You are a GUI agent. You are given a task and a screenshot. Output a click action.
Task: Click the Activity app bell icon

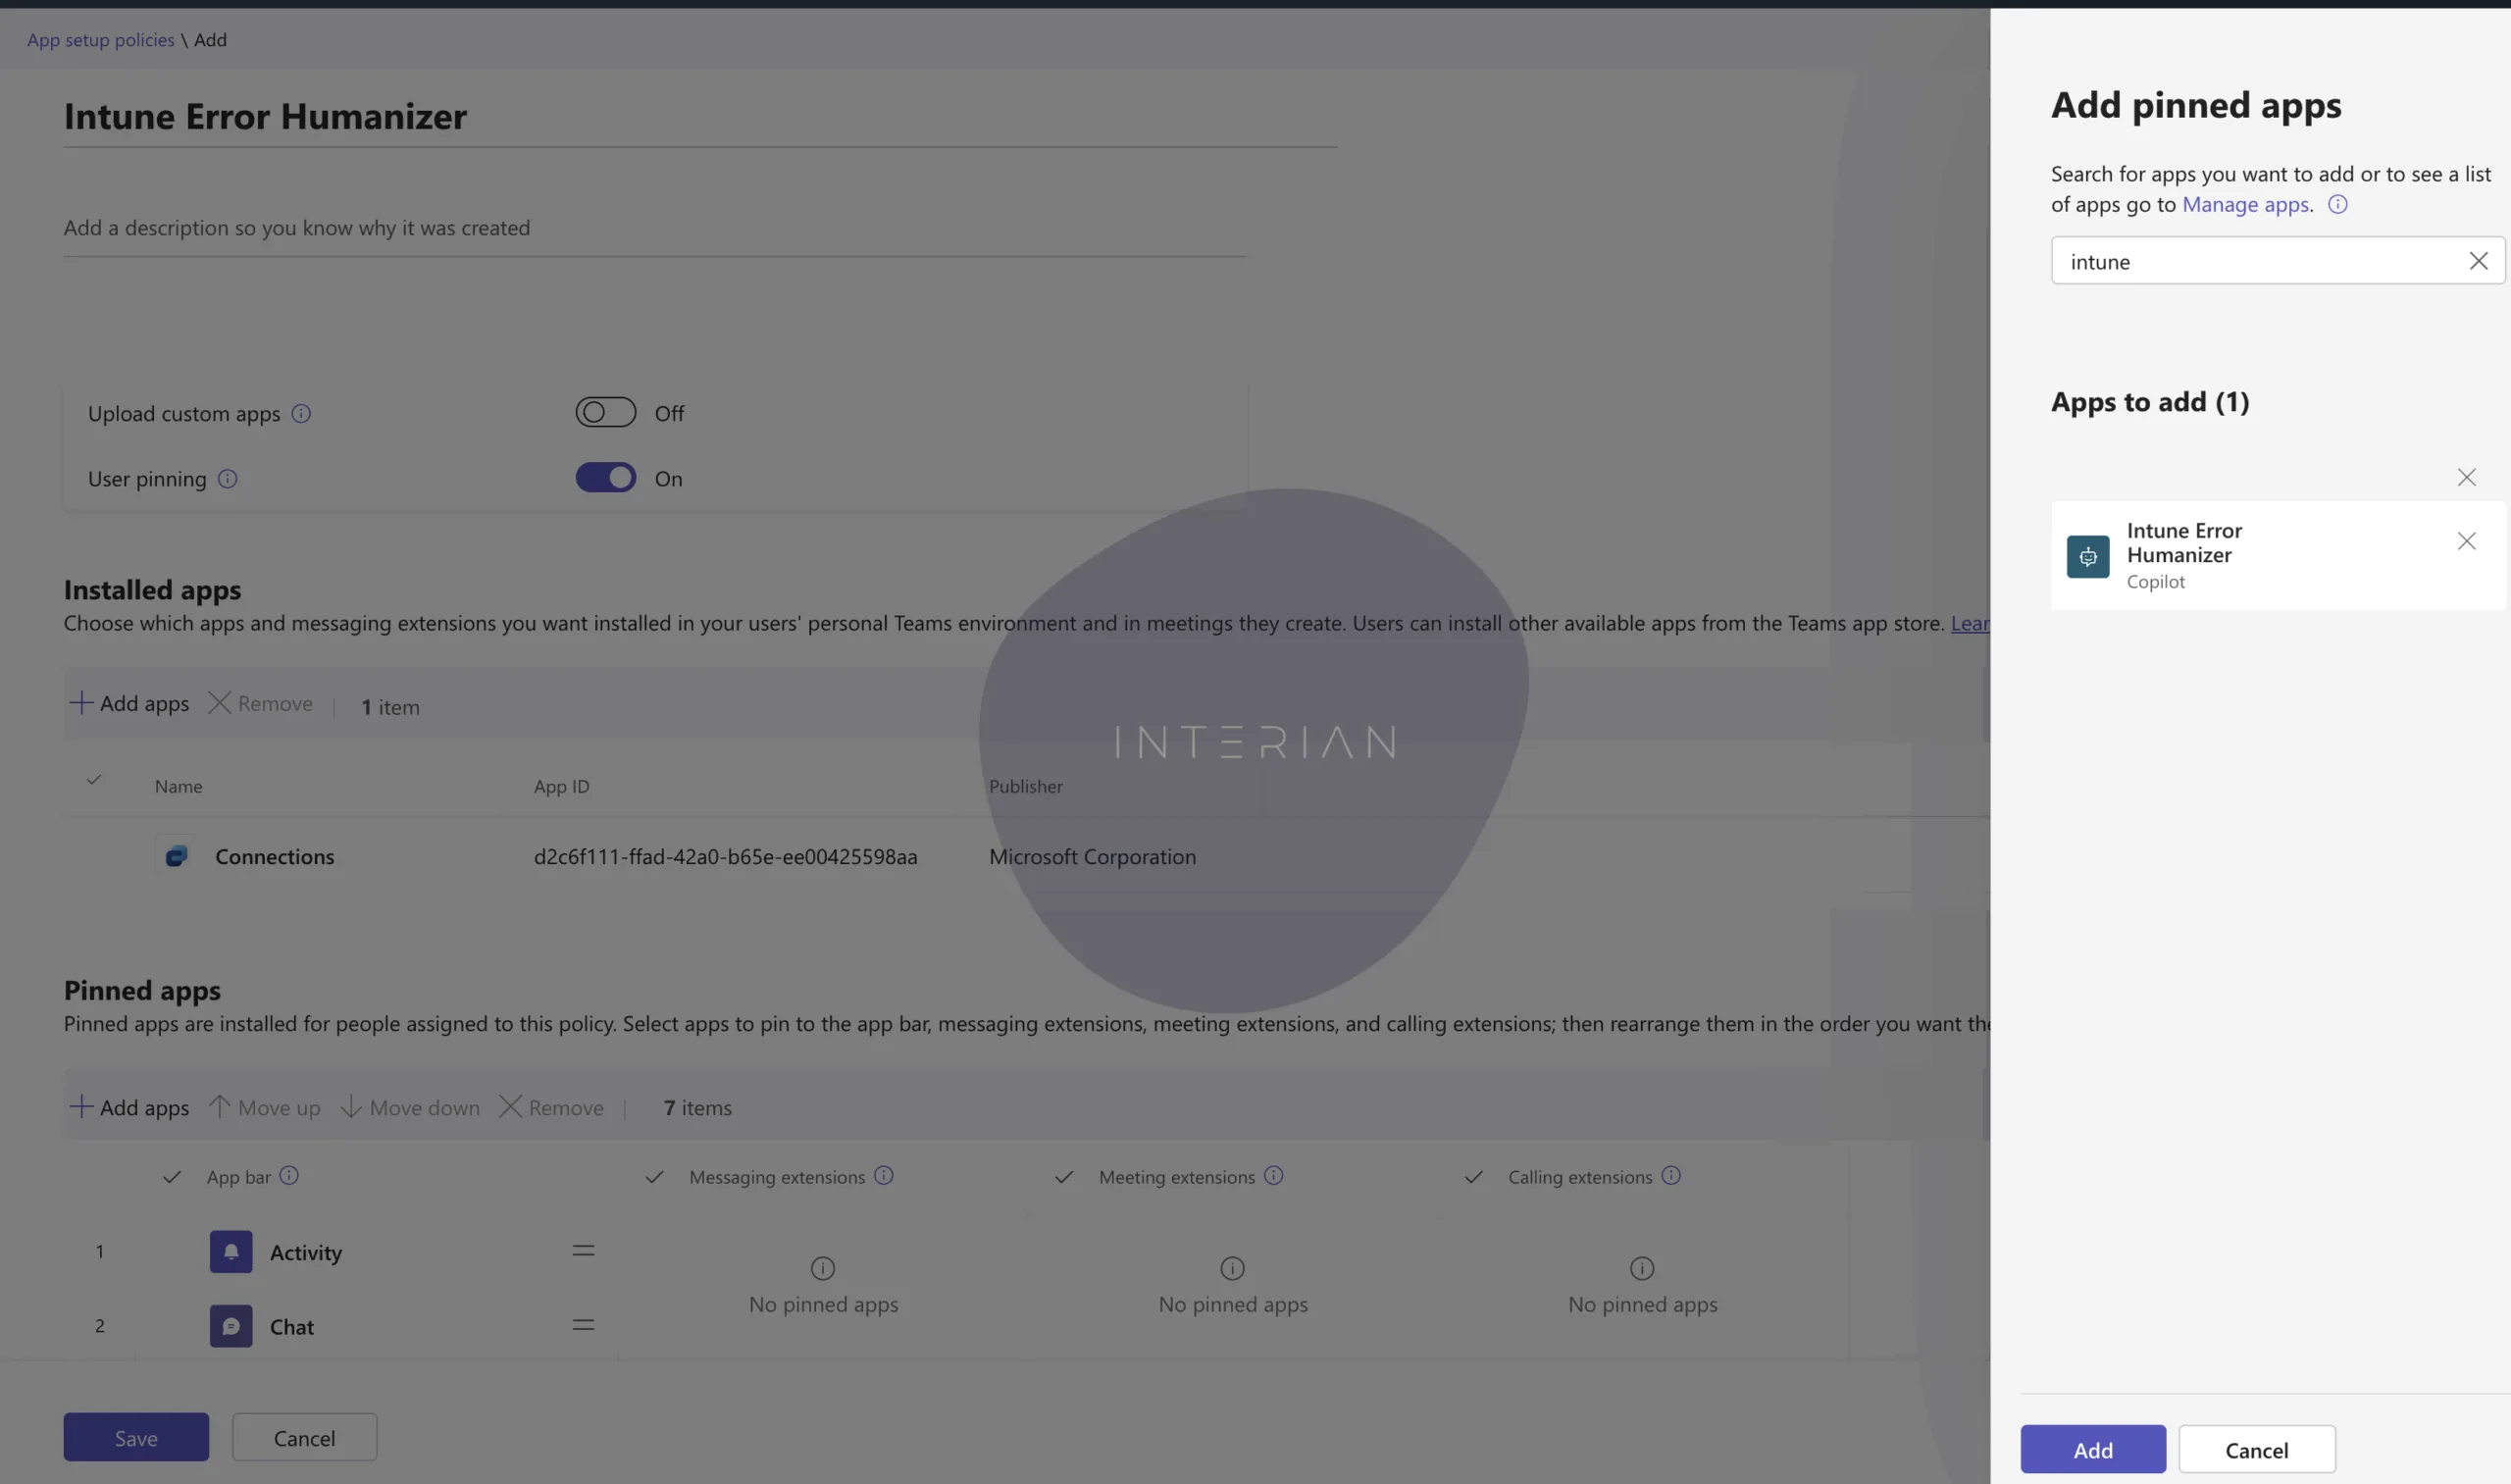pos(231,1252)
